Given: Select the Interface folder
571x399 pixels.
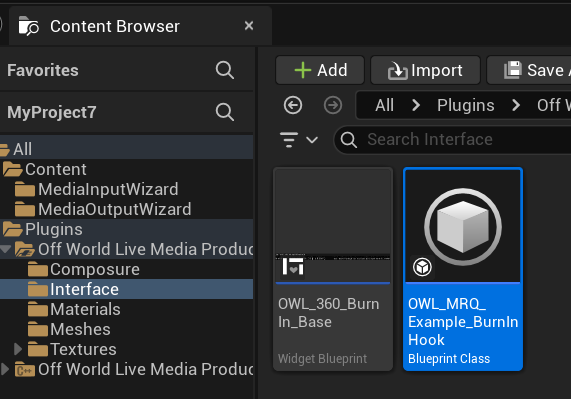Looking at the screenshot, I should pyautogui.click(x=126, y=289).
